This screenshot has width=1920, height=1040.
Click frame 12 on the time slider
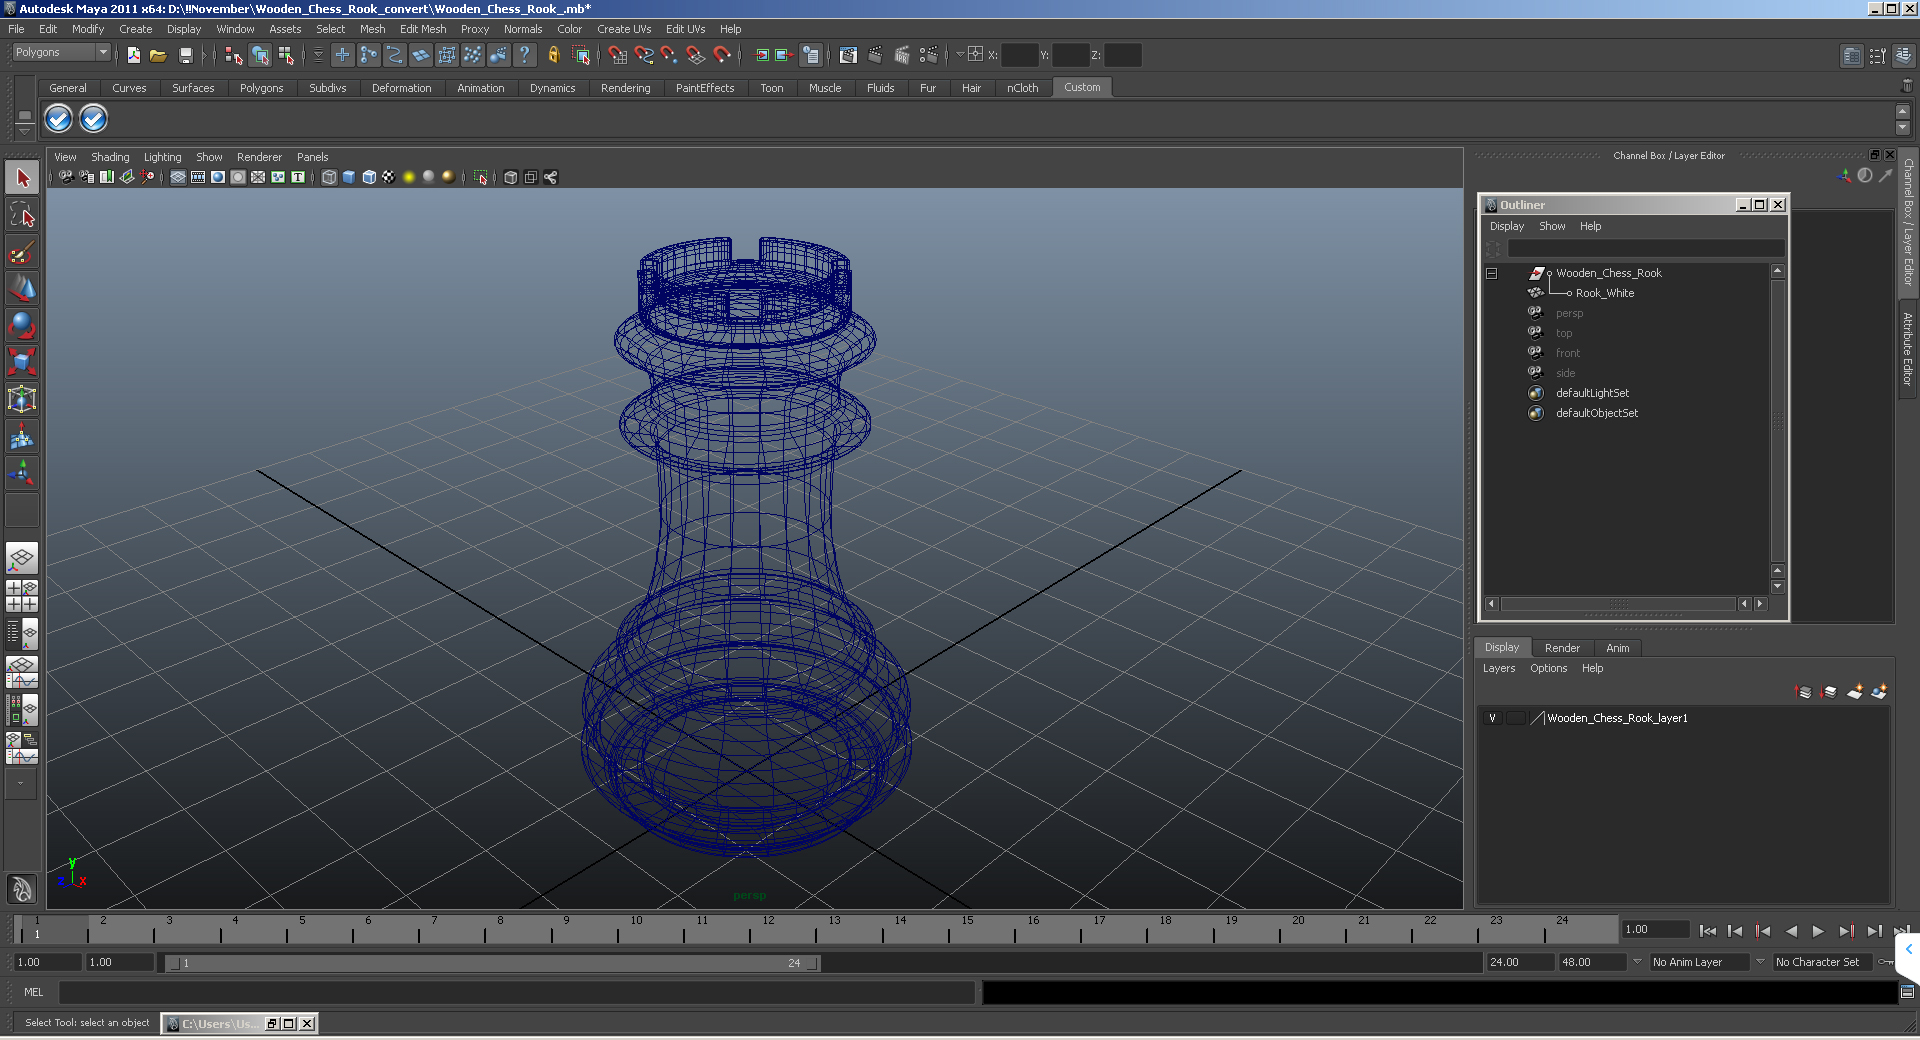[768, 930]
